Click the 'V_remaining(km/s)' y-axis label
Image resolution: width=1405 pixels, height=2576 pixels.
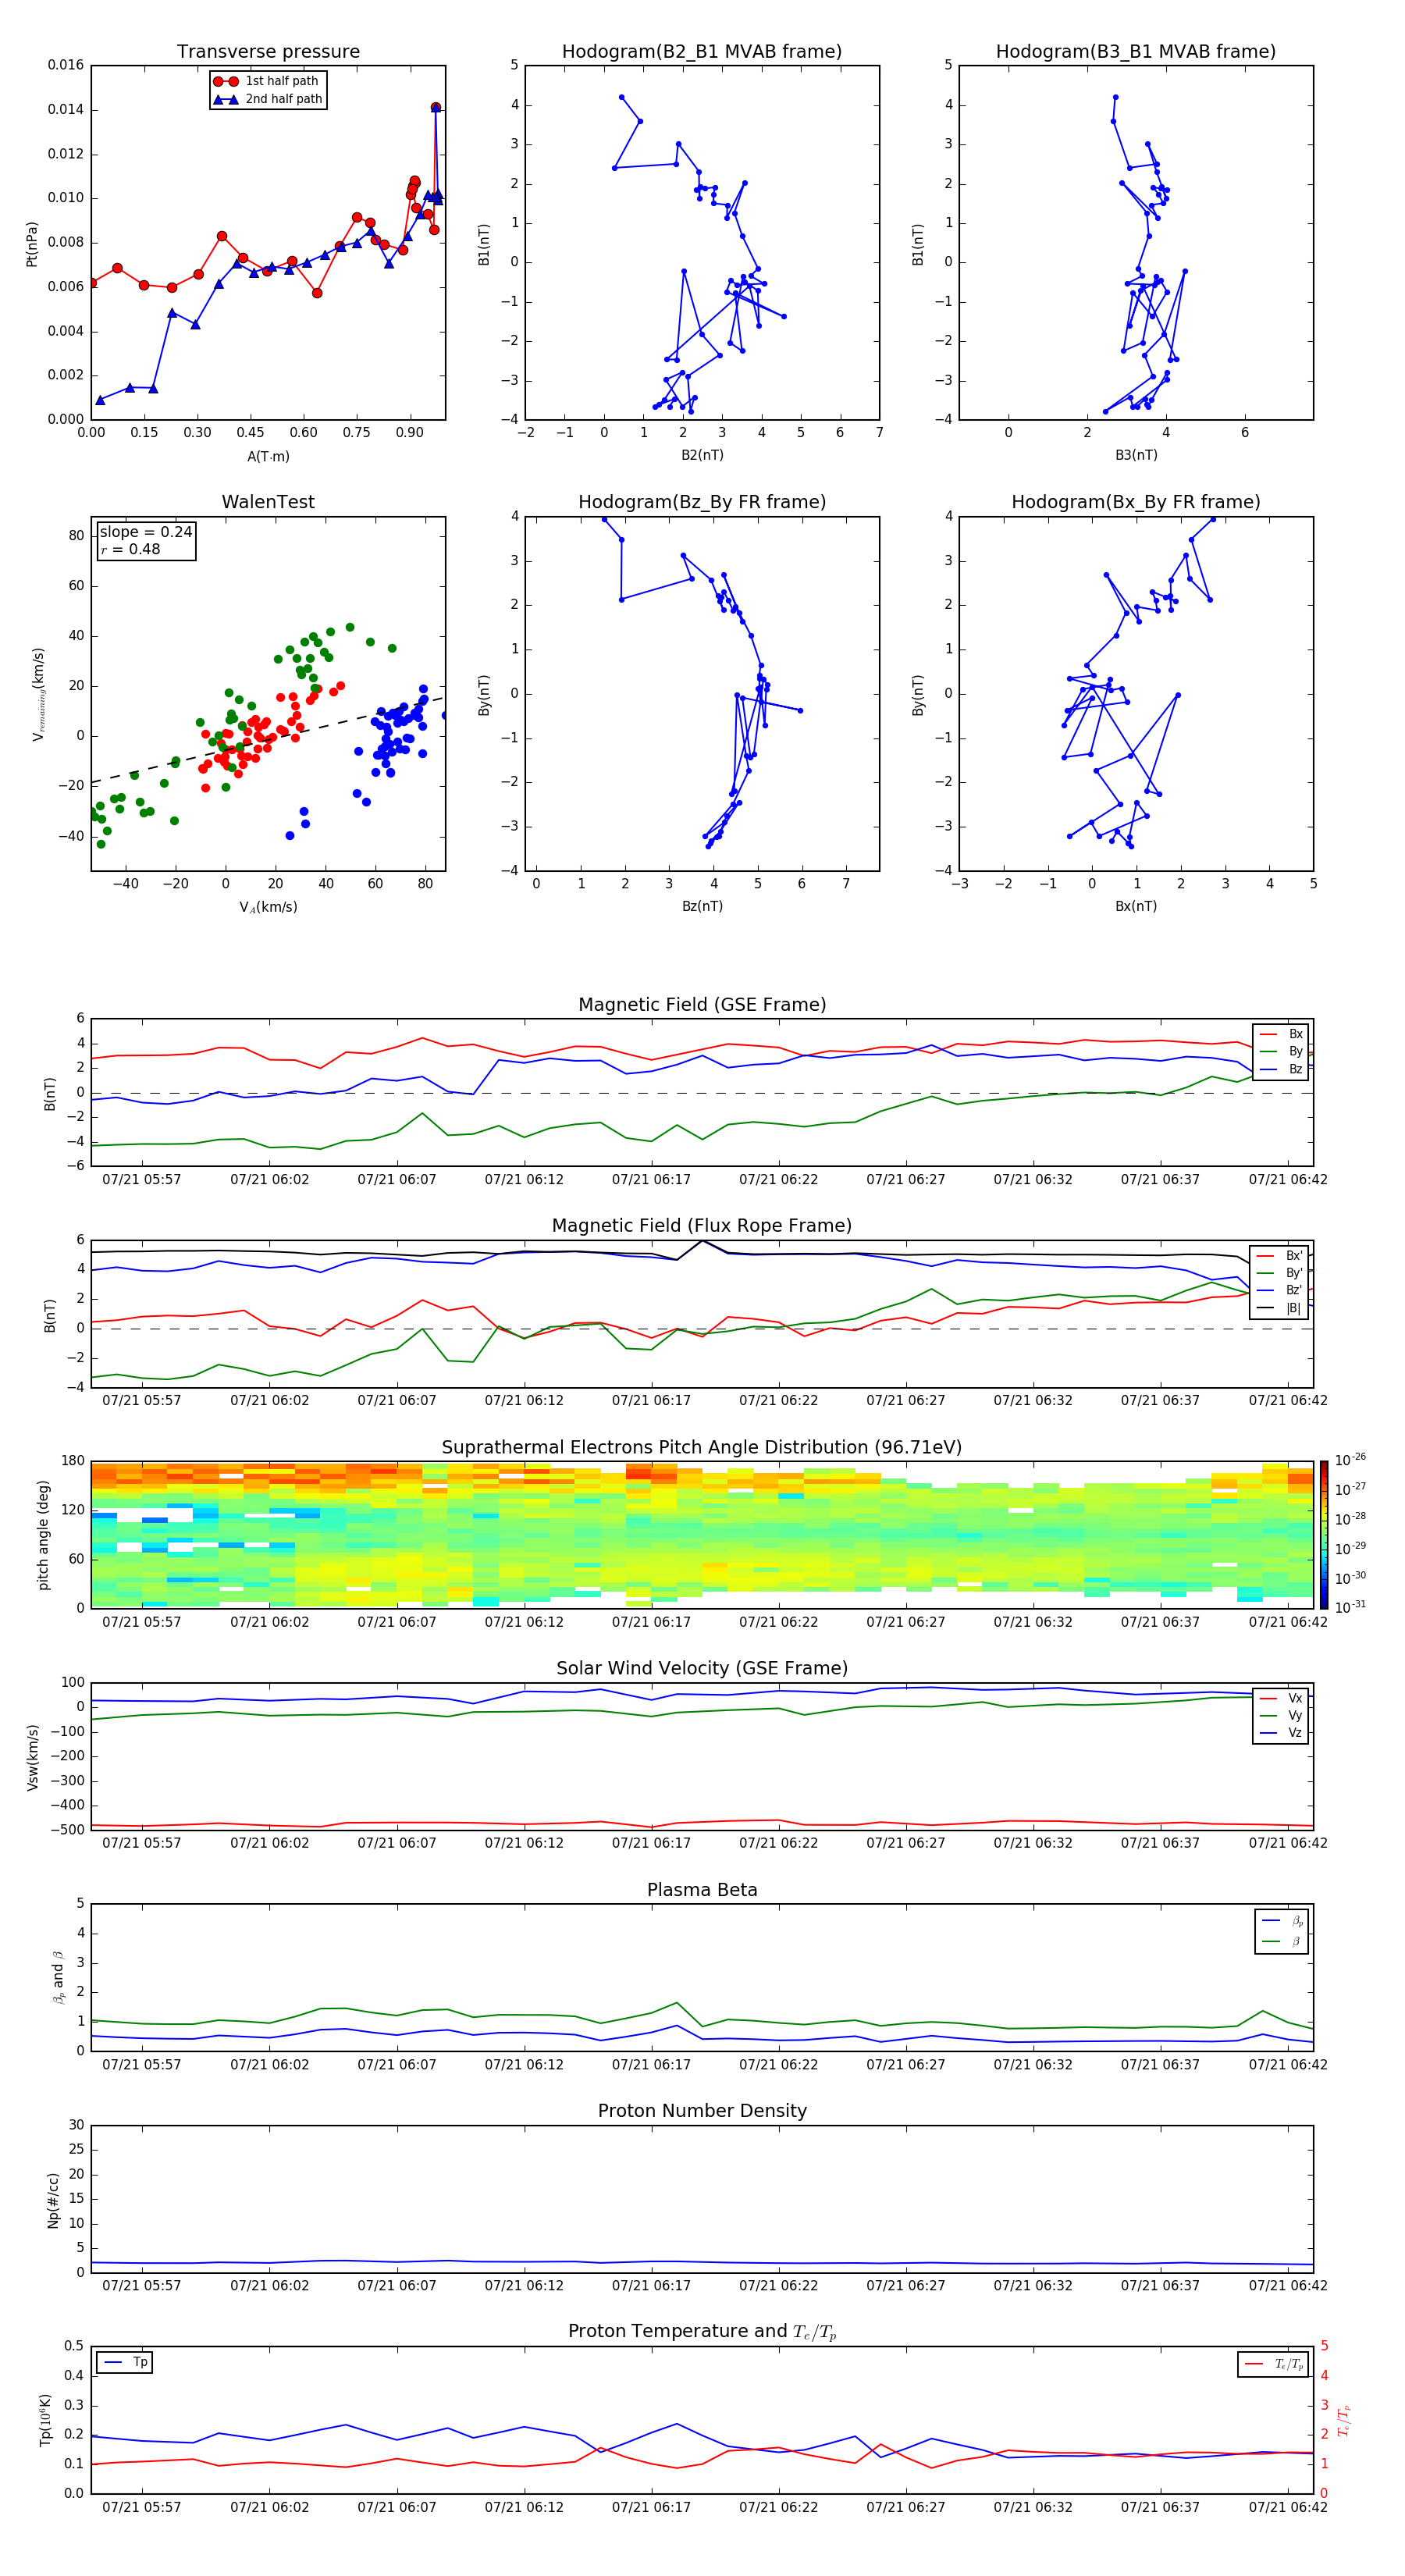39,694
